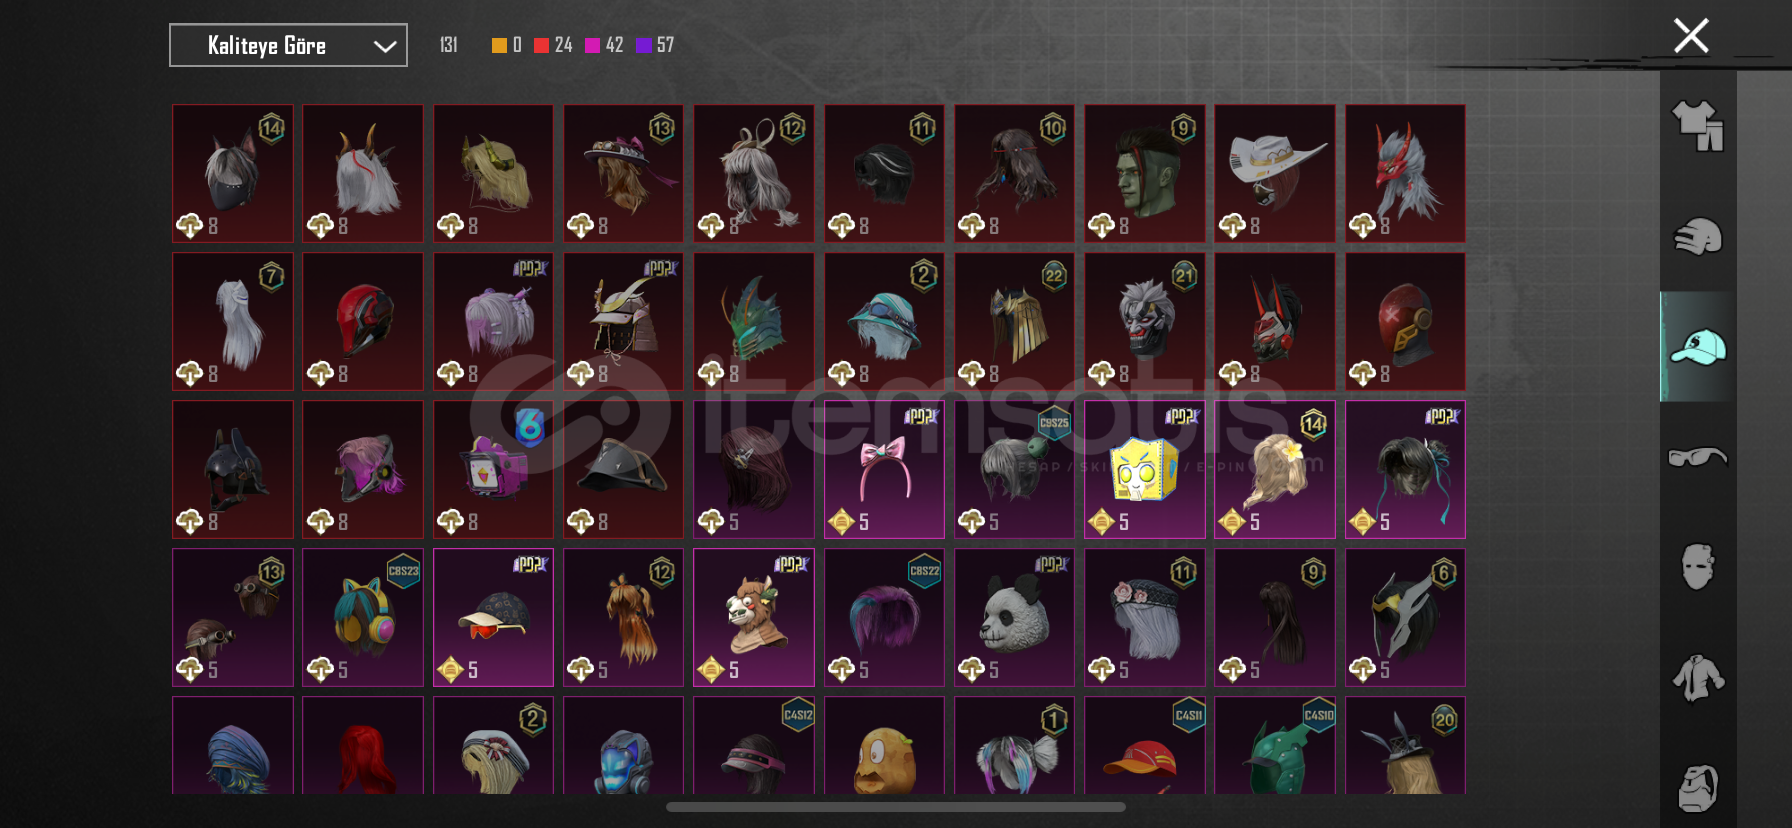The width and height of the screenshot is (1792, 828).
Task: Filter by purple quality swatch 57
Action: point(655,45)
